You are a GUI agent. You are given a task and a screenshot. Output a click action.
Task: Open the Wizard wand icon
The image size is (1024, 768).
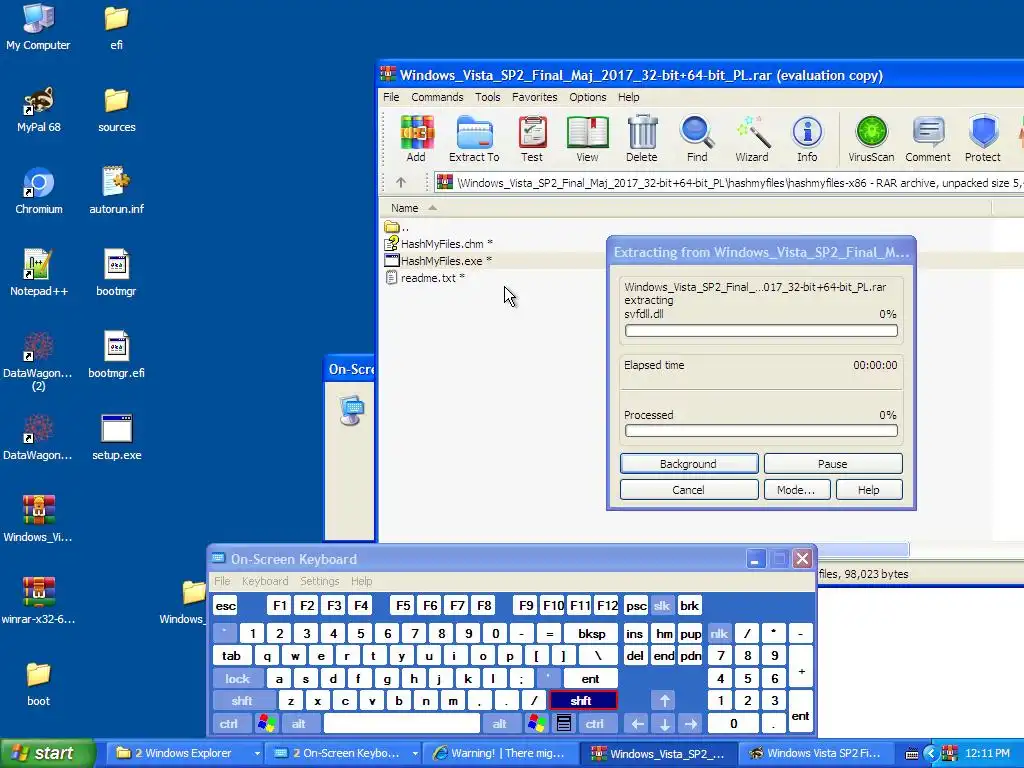pyautogui.click(x=752, y=138)
